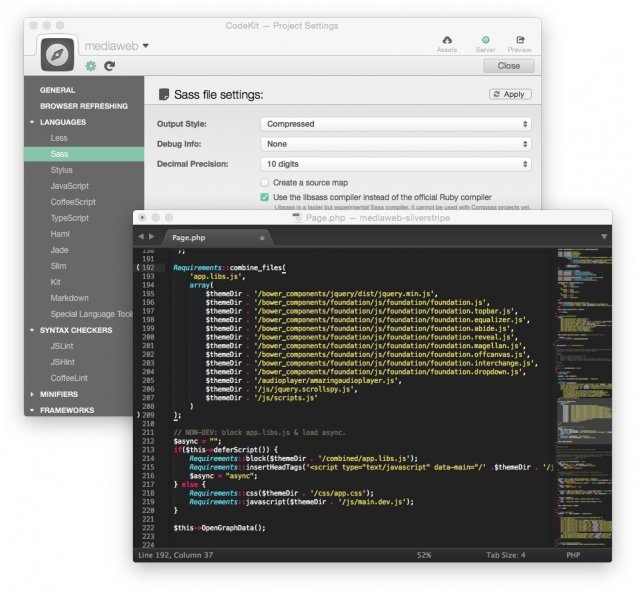Screen dimensions: 636x591
Task: Open Stylus language settings
Action: tap(62, 170)
